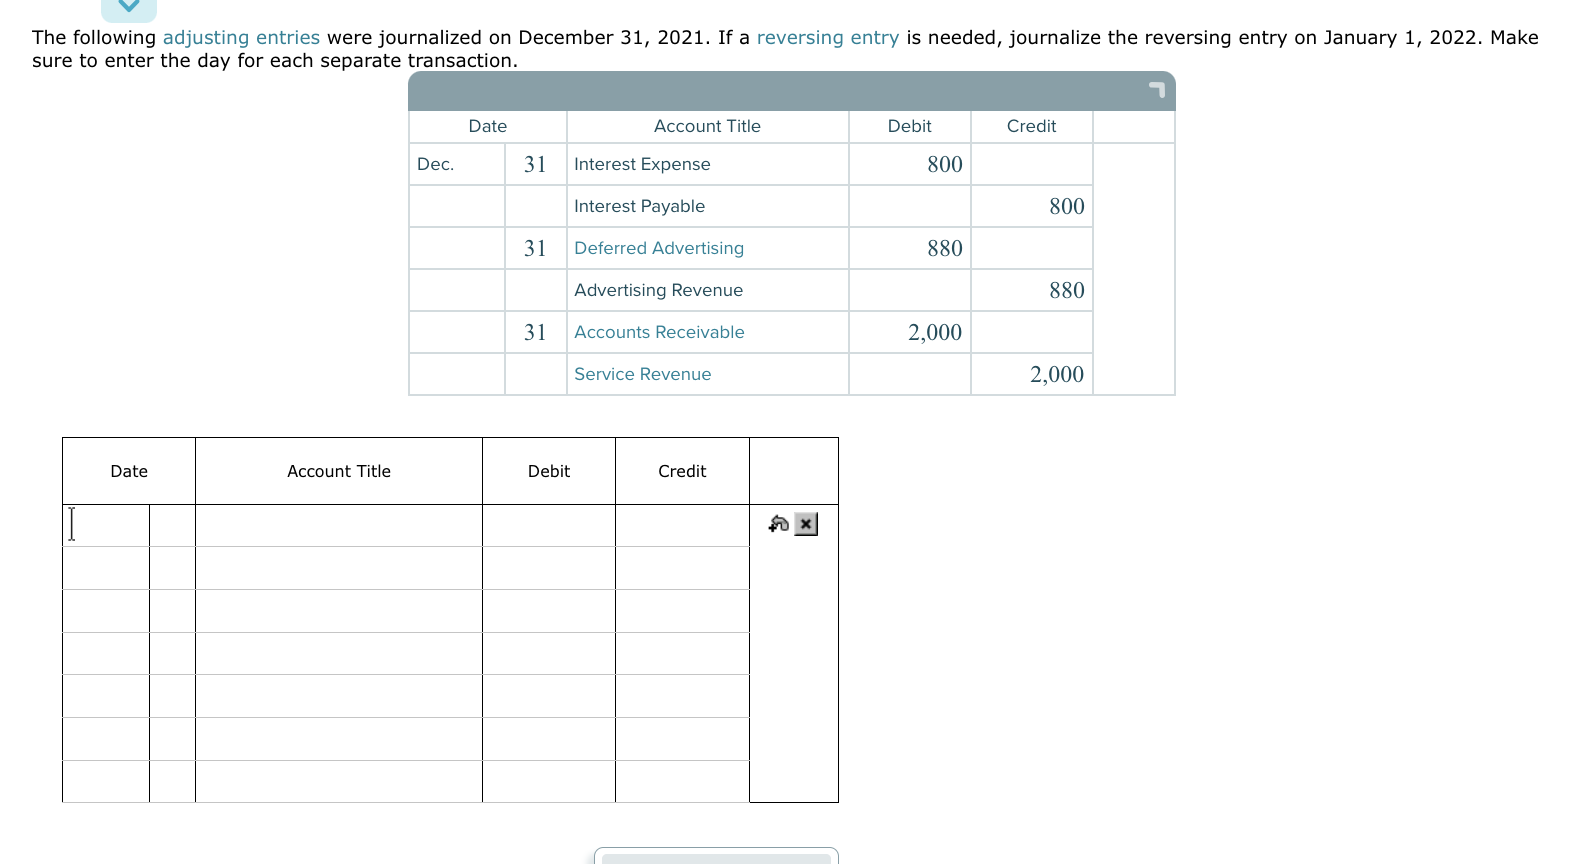Select the Interest Payable account text
Screen dimensions: 1574x864
point(639,206)
